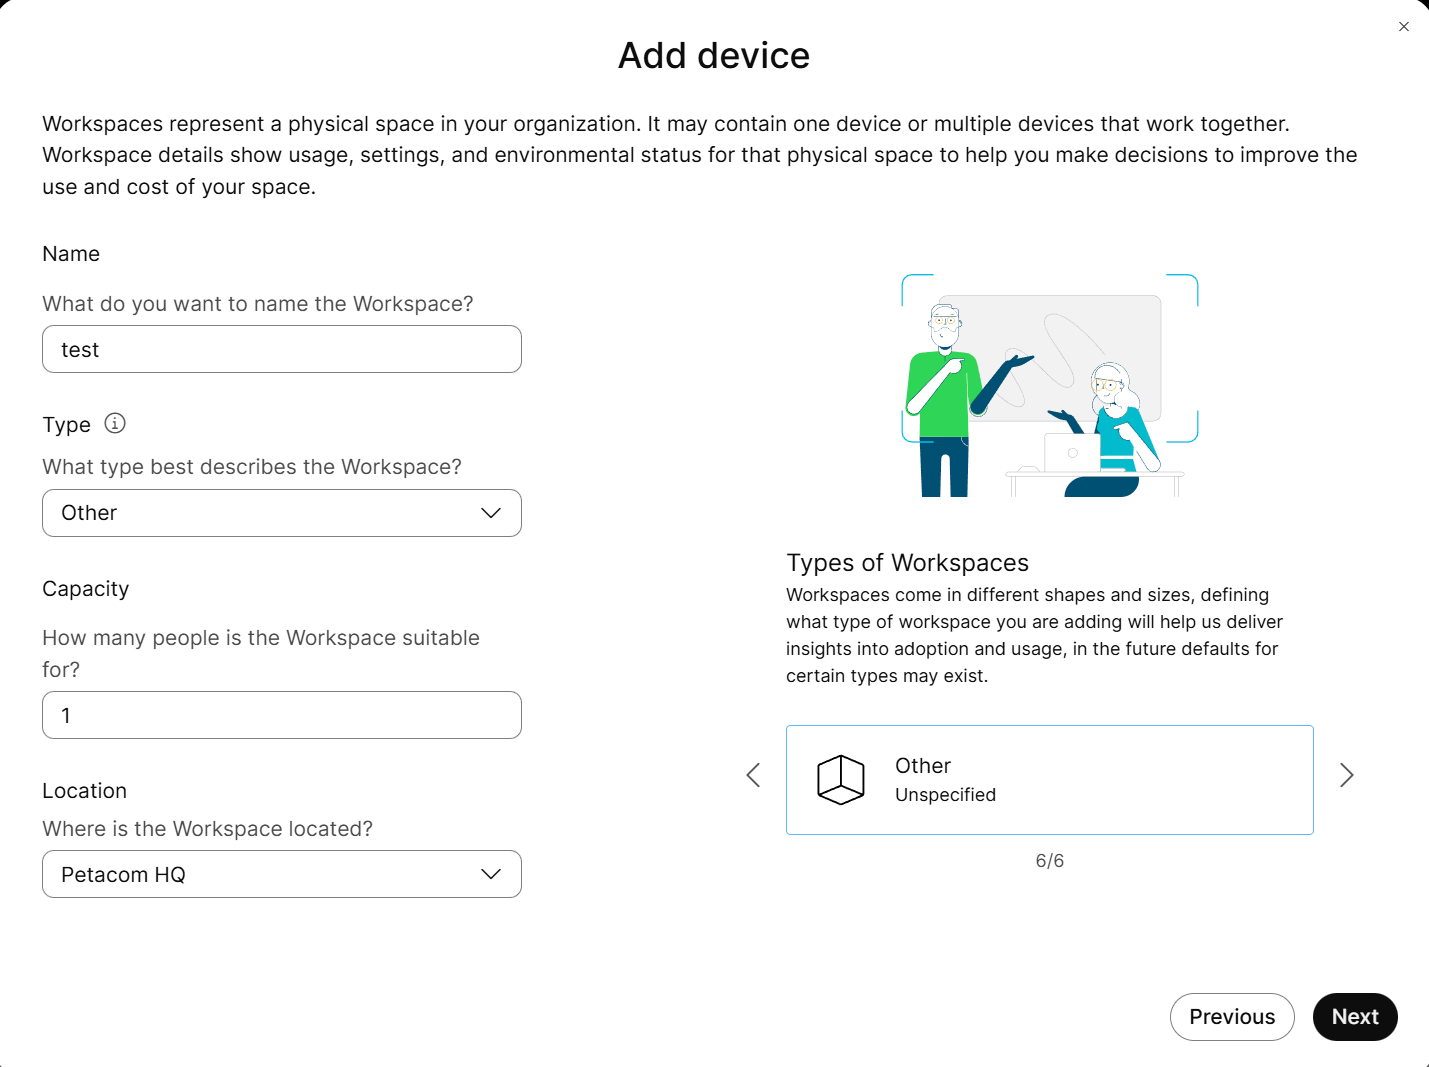1429x1067 pixels.
Task: Click the cube icon in Other card
Action: (841, 780)
